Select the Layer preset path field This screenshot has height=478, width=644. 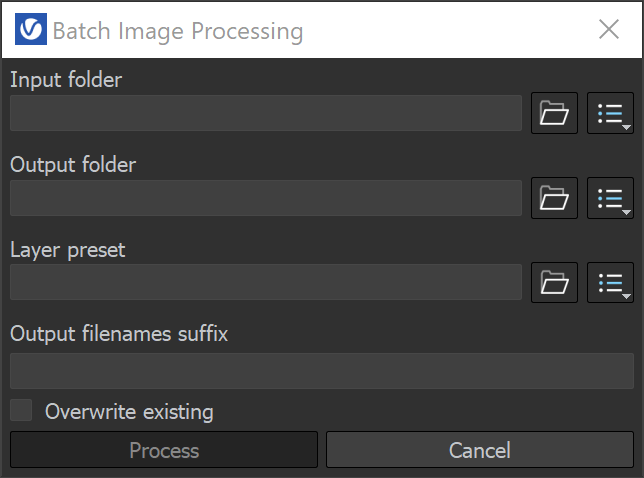coord(266,282)
